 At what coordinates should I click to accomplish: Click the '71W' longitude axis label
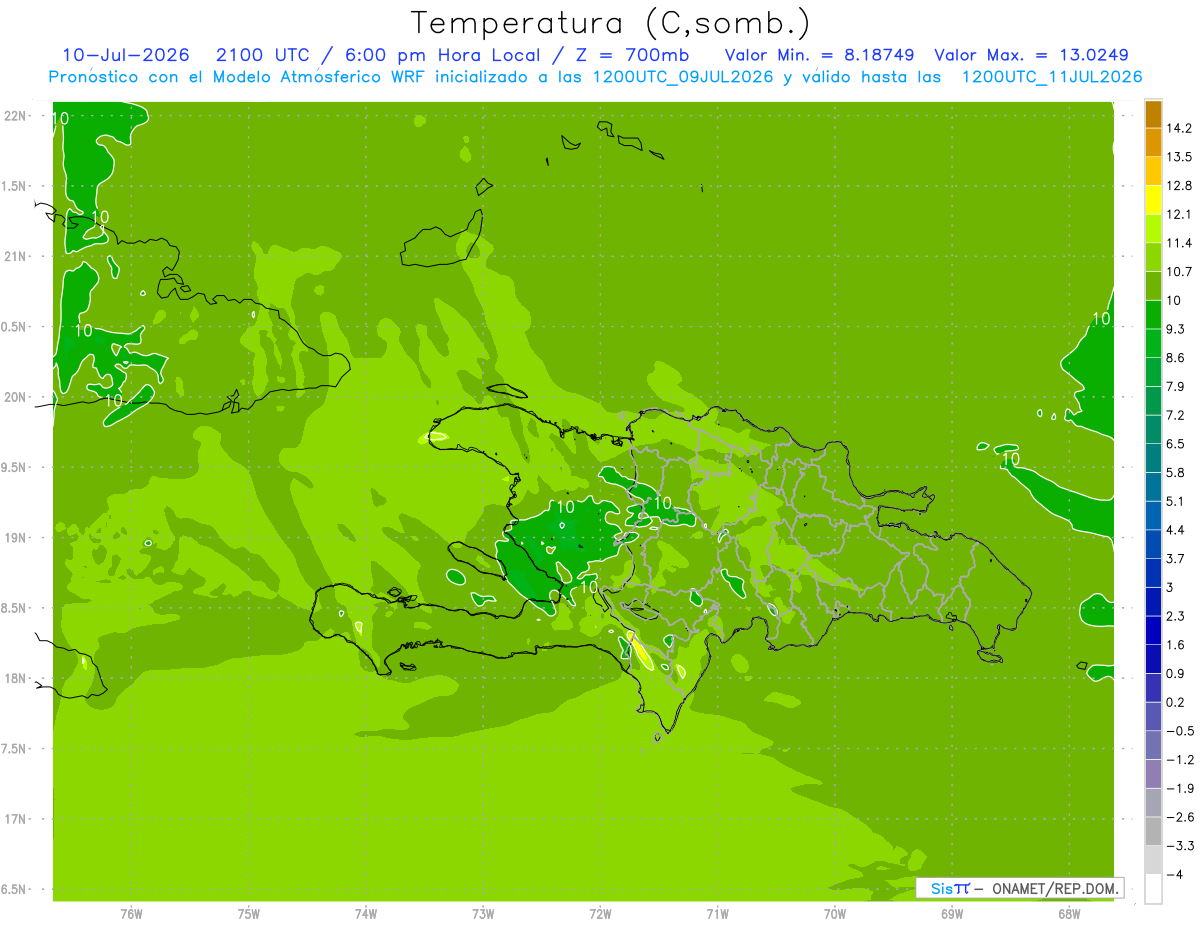(x=717, y=913)
